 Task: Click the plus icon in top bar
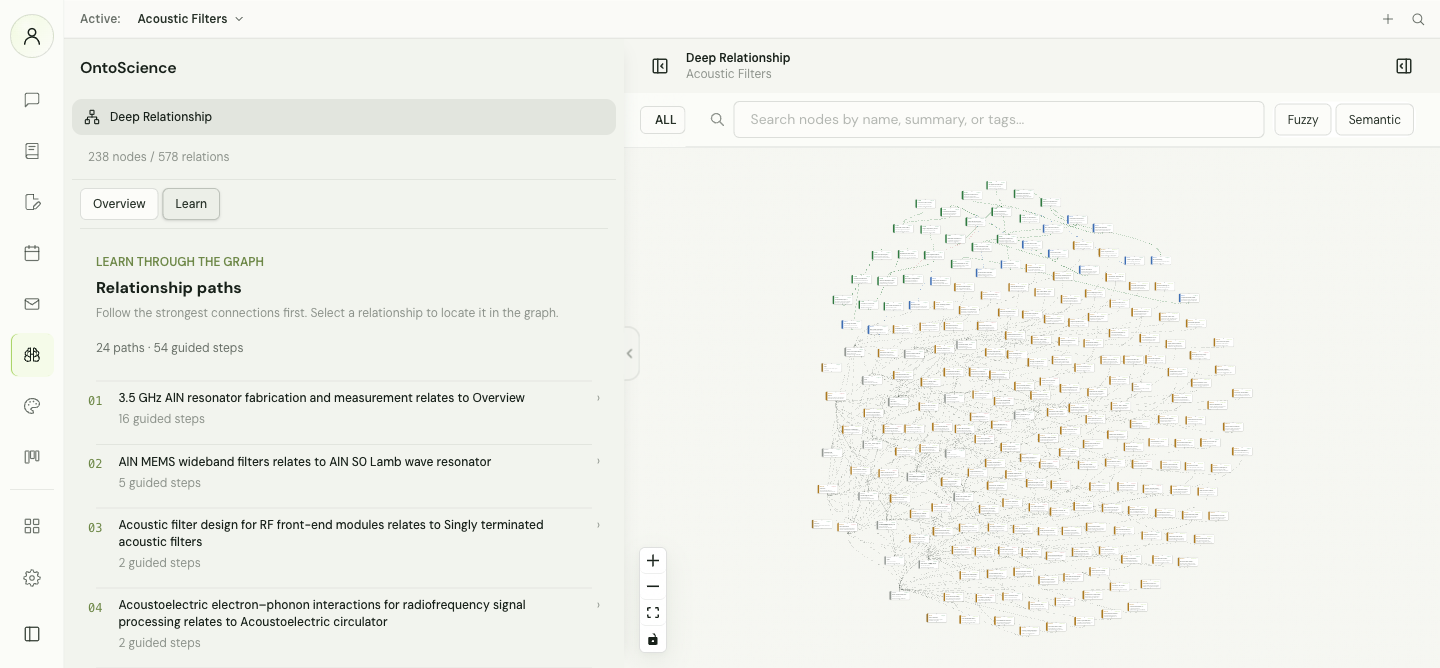click(1388, 19)
